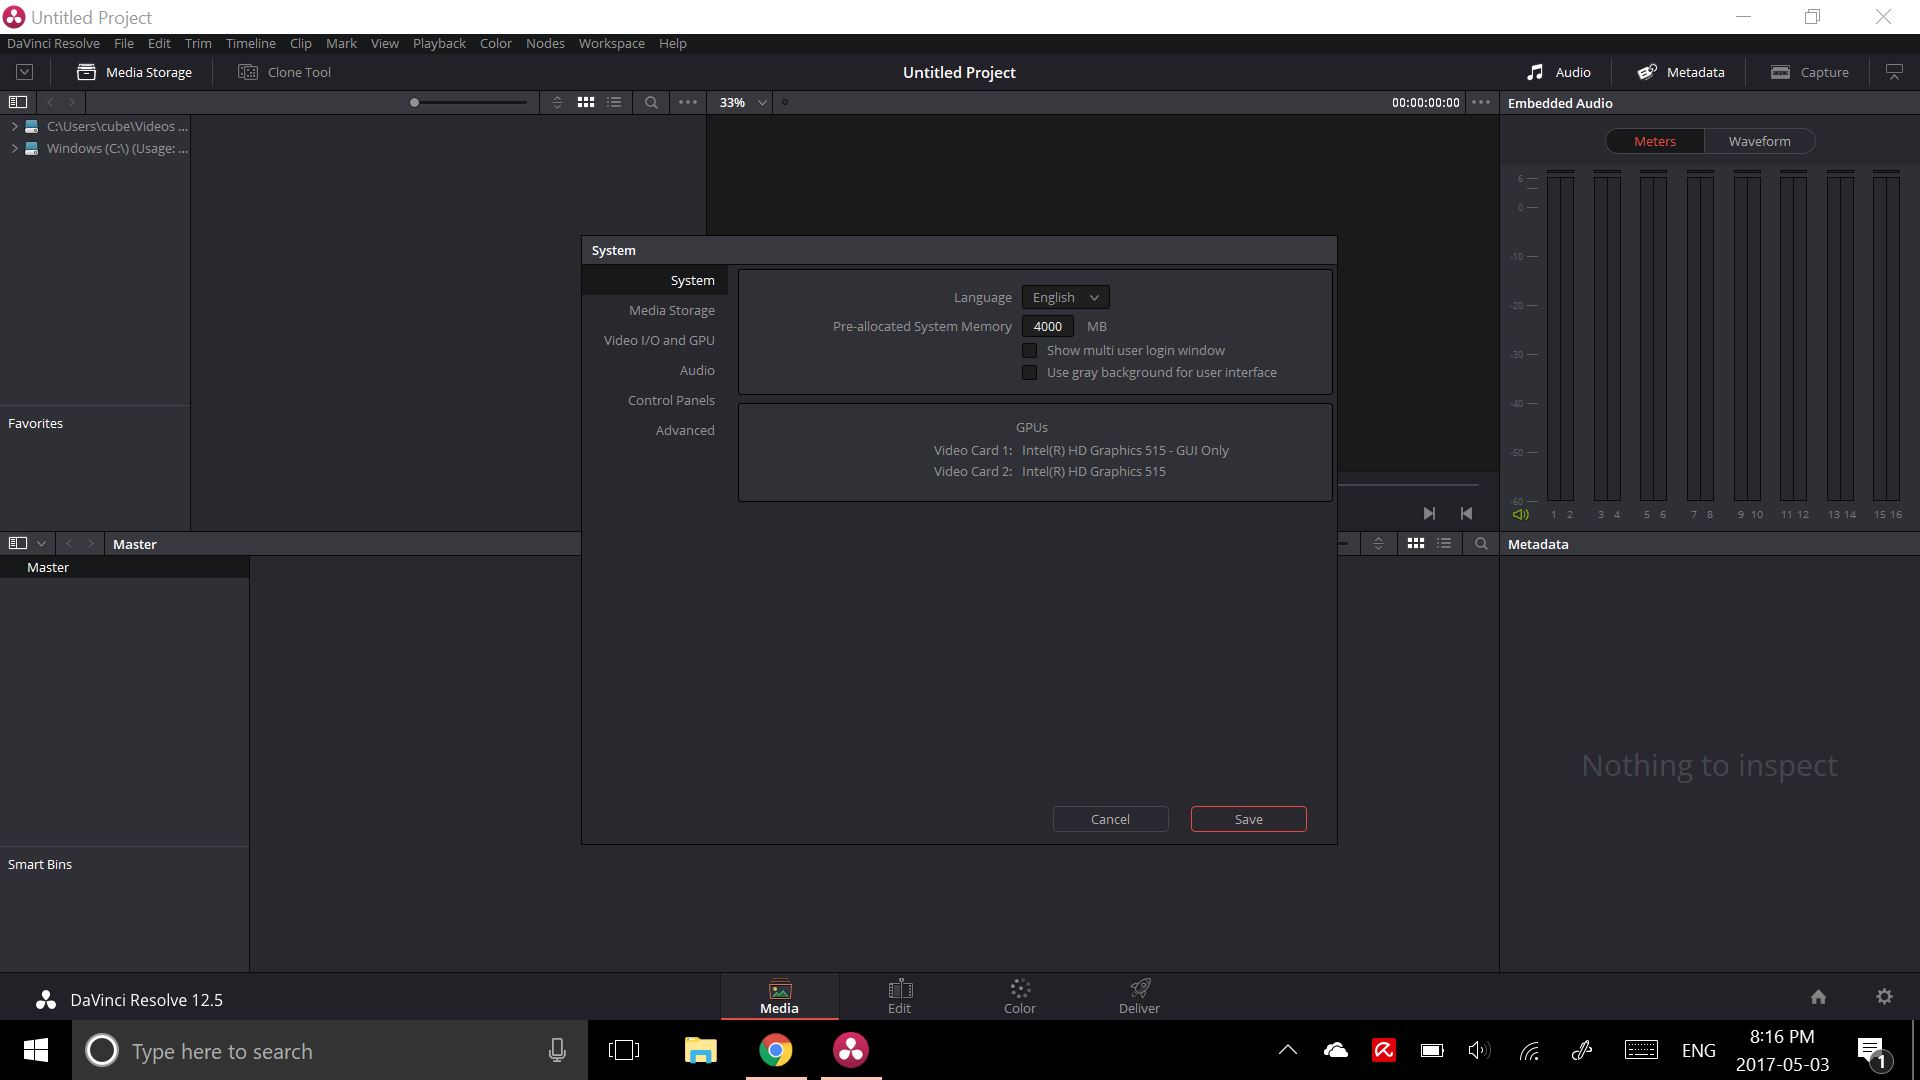
Task: Switch media storage to thumbnail grid view
Action: point(586,102)
